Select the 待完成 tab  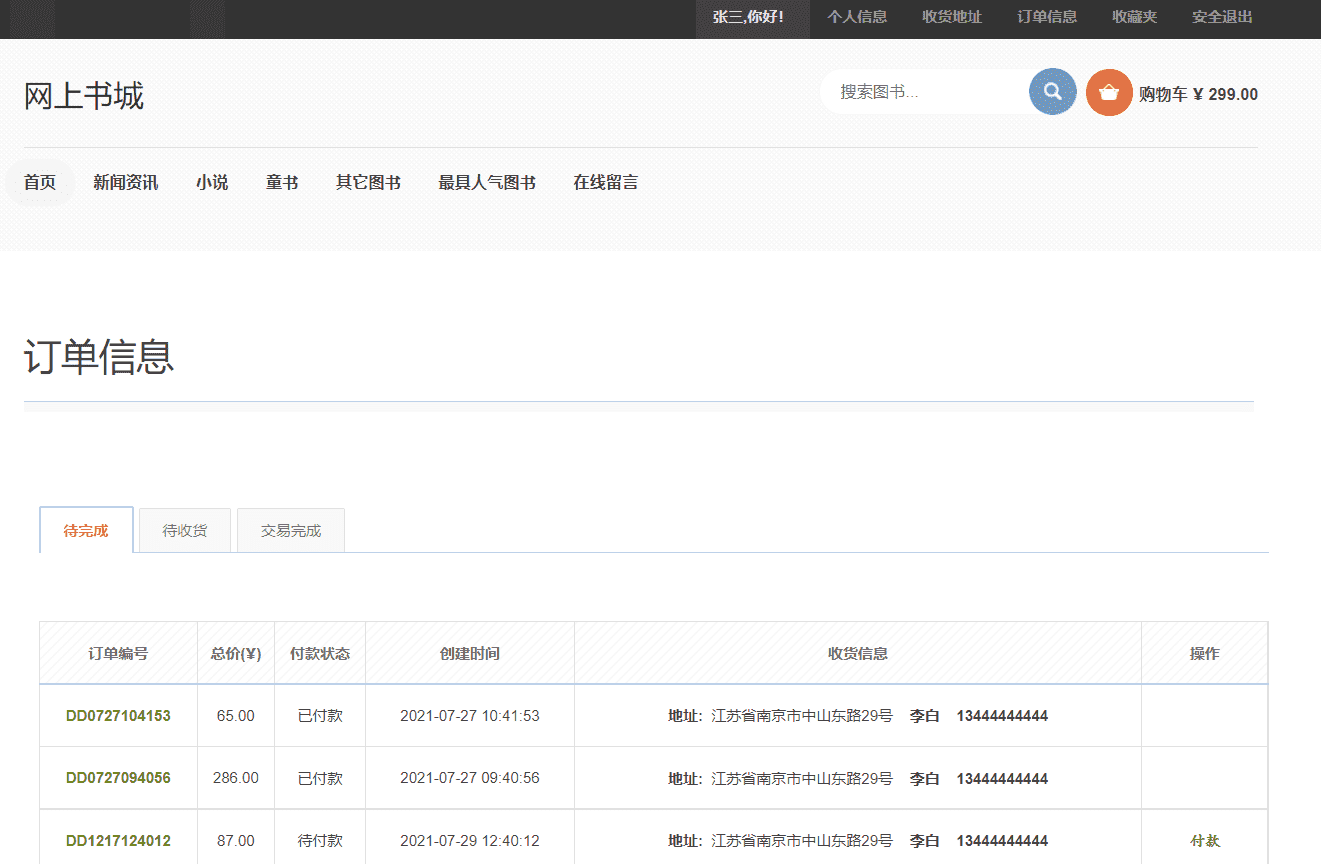[x=86, y=530]
